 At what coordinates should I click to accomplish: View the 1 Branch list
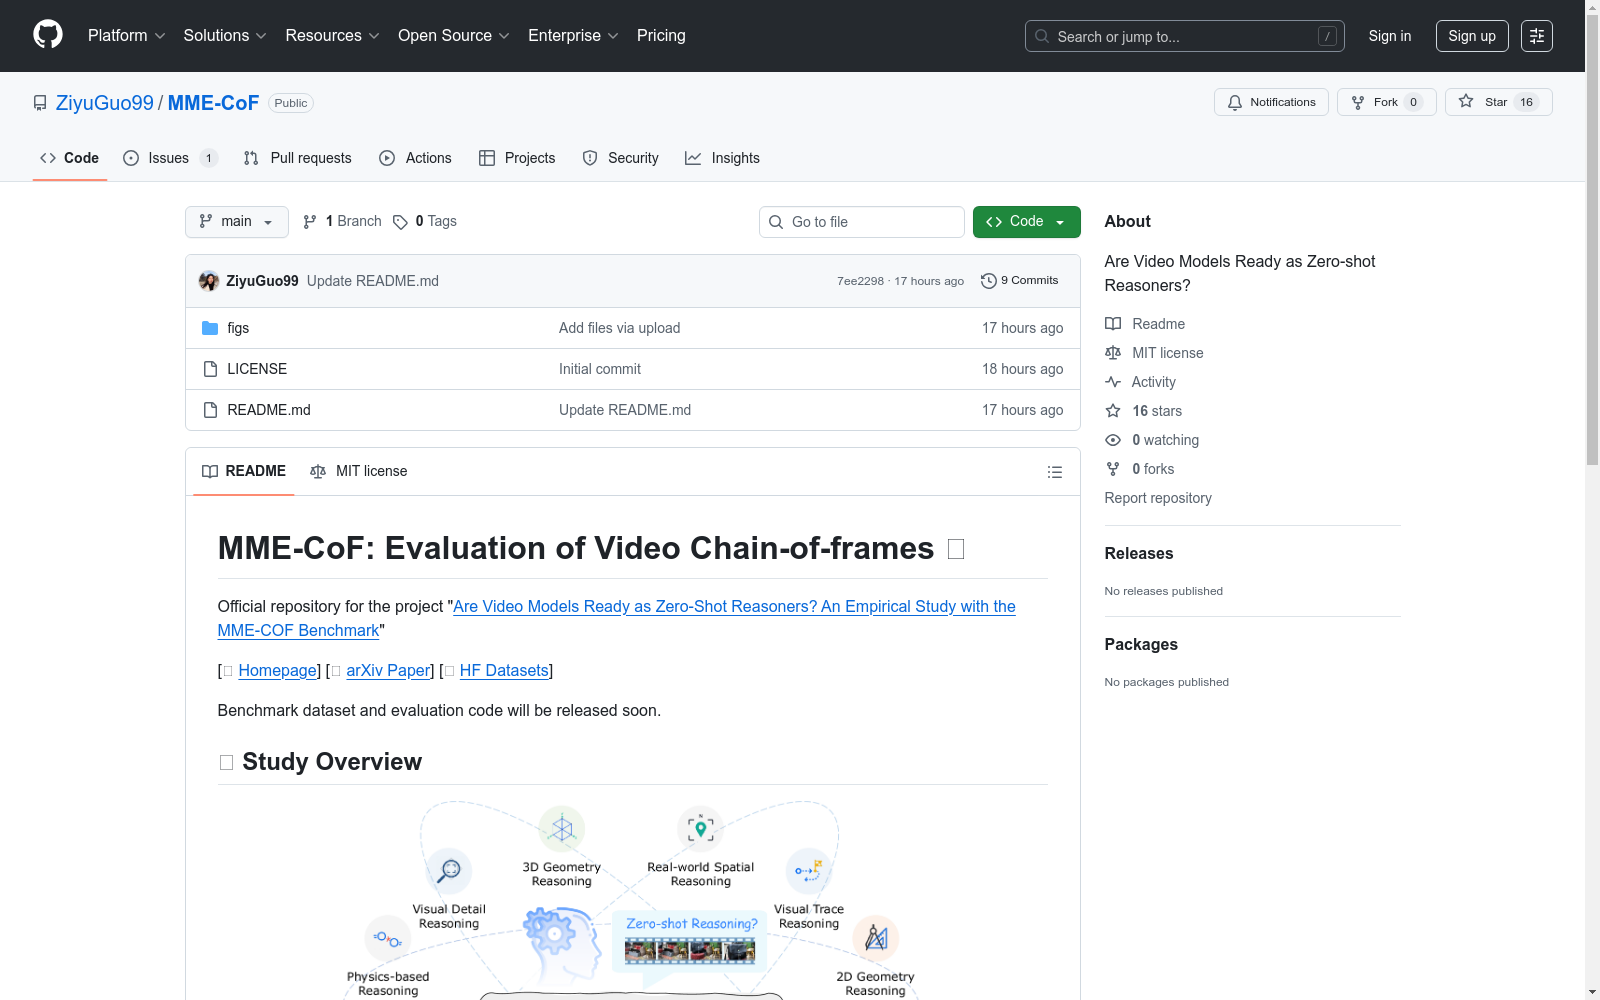[x=342, y=222]
